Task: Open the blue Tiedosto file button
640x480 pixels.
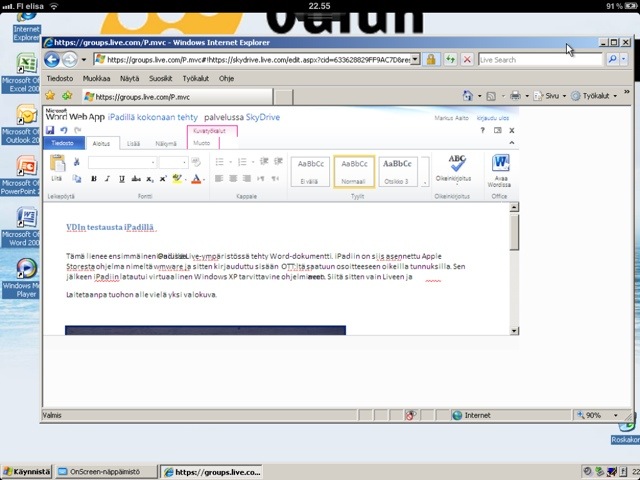Action: click(x=62, y=143)
